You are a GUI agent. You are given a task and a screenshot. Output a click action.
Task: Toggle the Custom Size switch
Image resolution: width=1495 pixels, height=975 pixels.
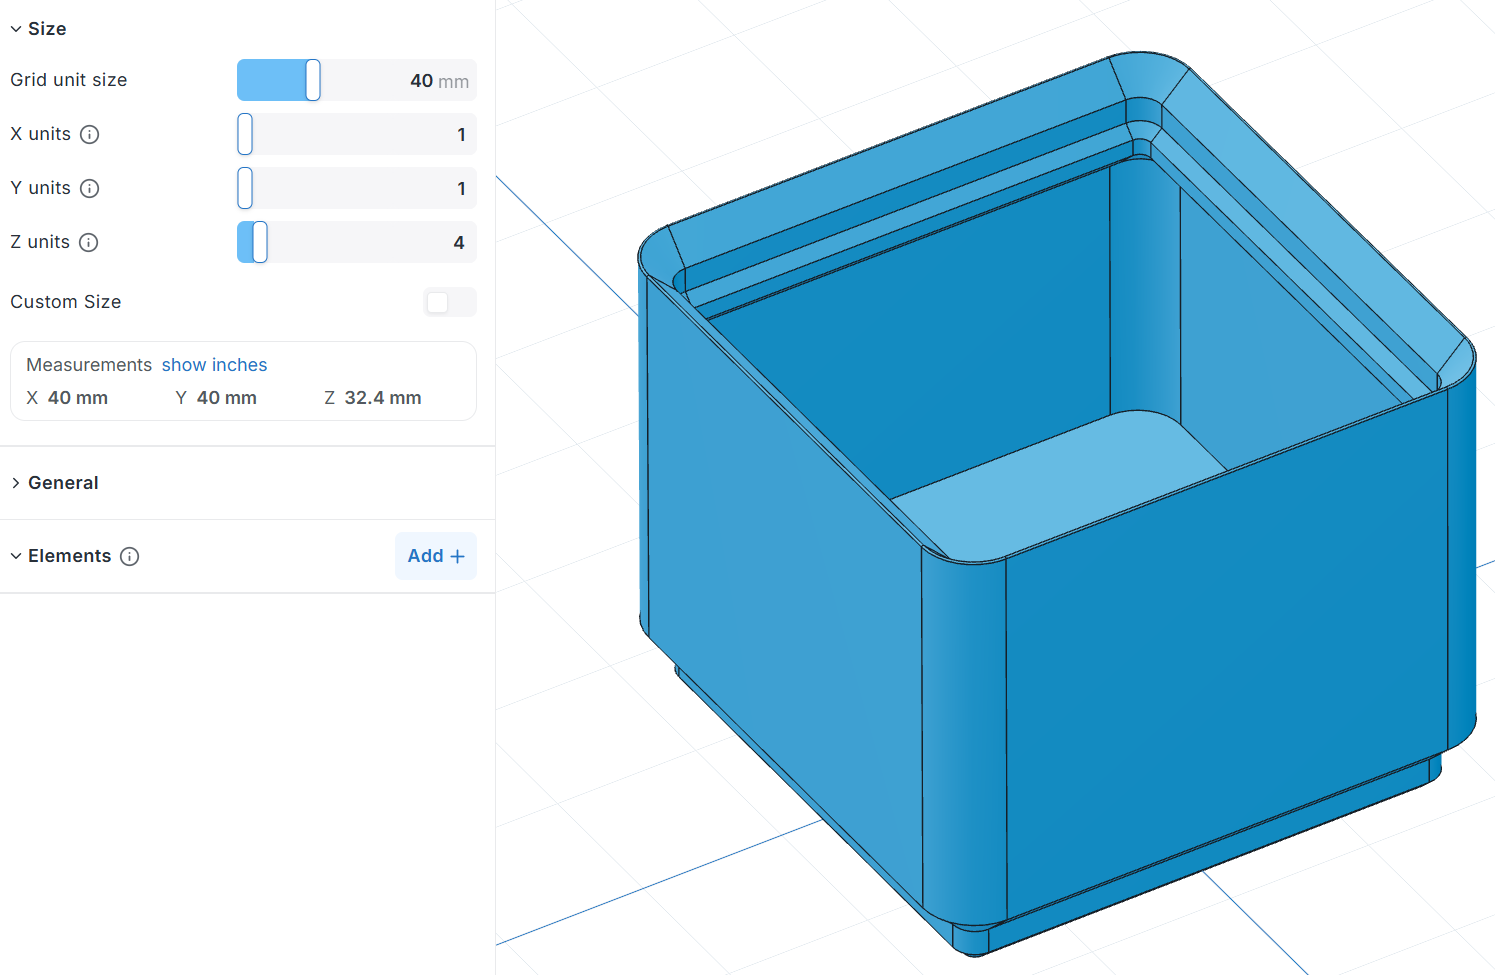tap(450, 302)
